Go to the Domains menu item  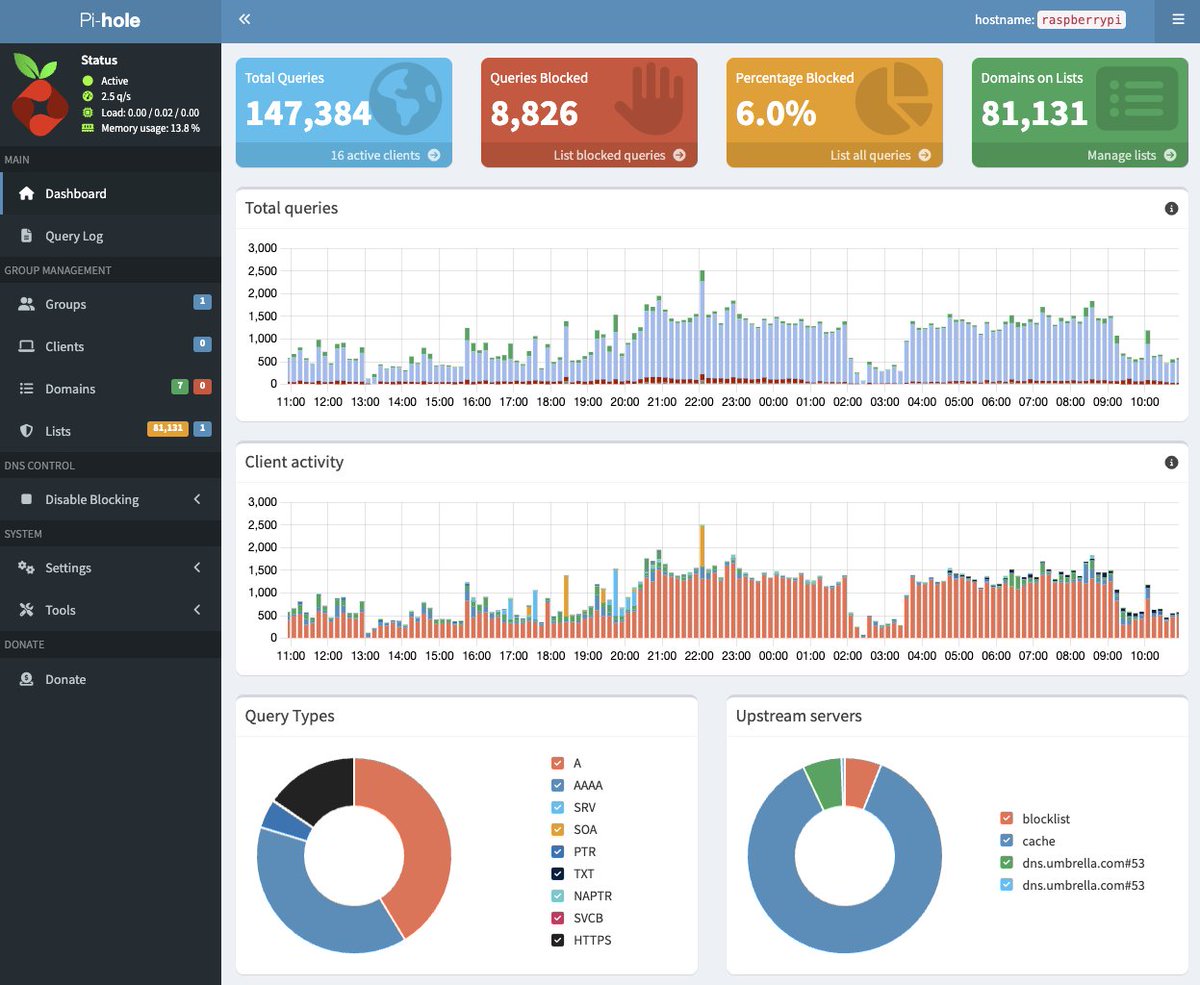pos(110,389)
